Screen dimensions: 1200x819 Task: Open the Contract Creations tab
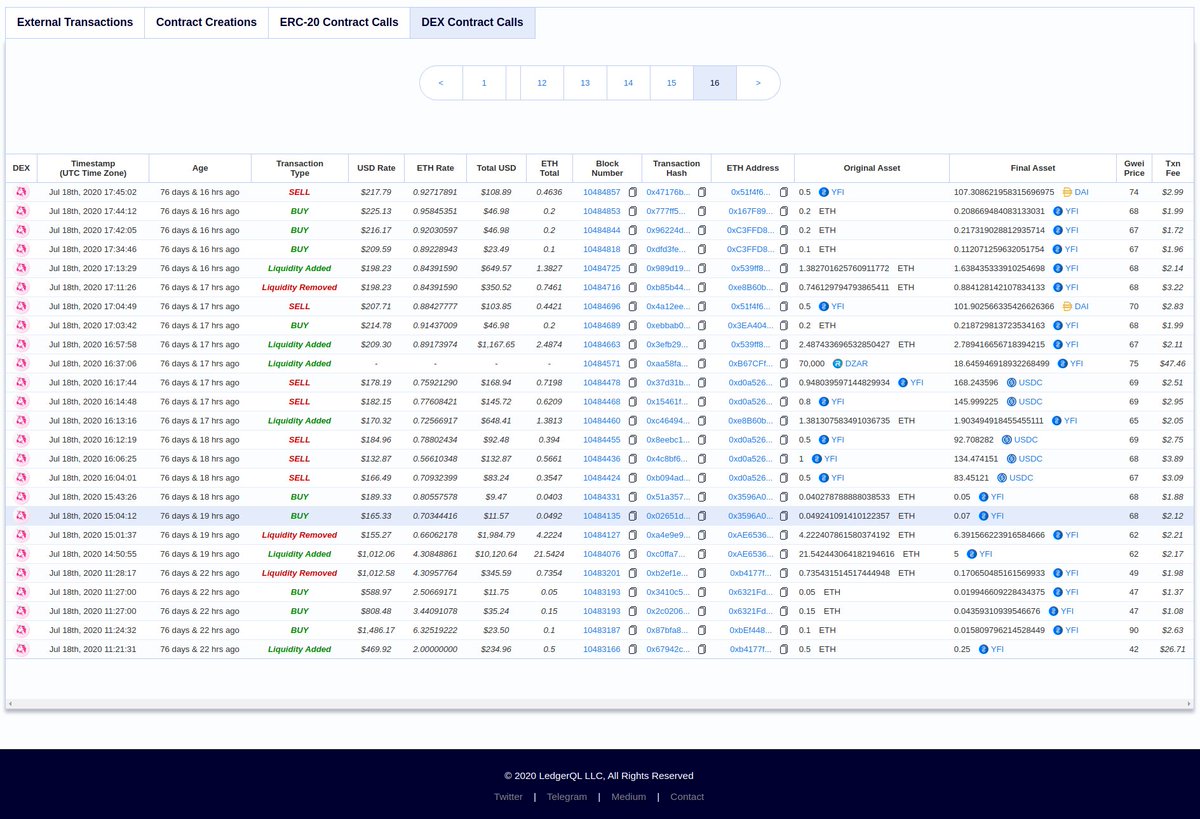click(206, 22)
